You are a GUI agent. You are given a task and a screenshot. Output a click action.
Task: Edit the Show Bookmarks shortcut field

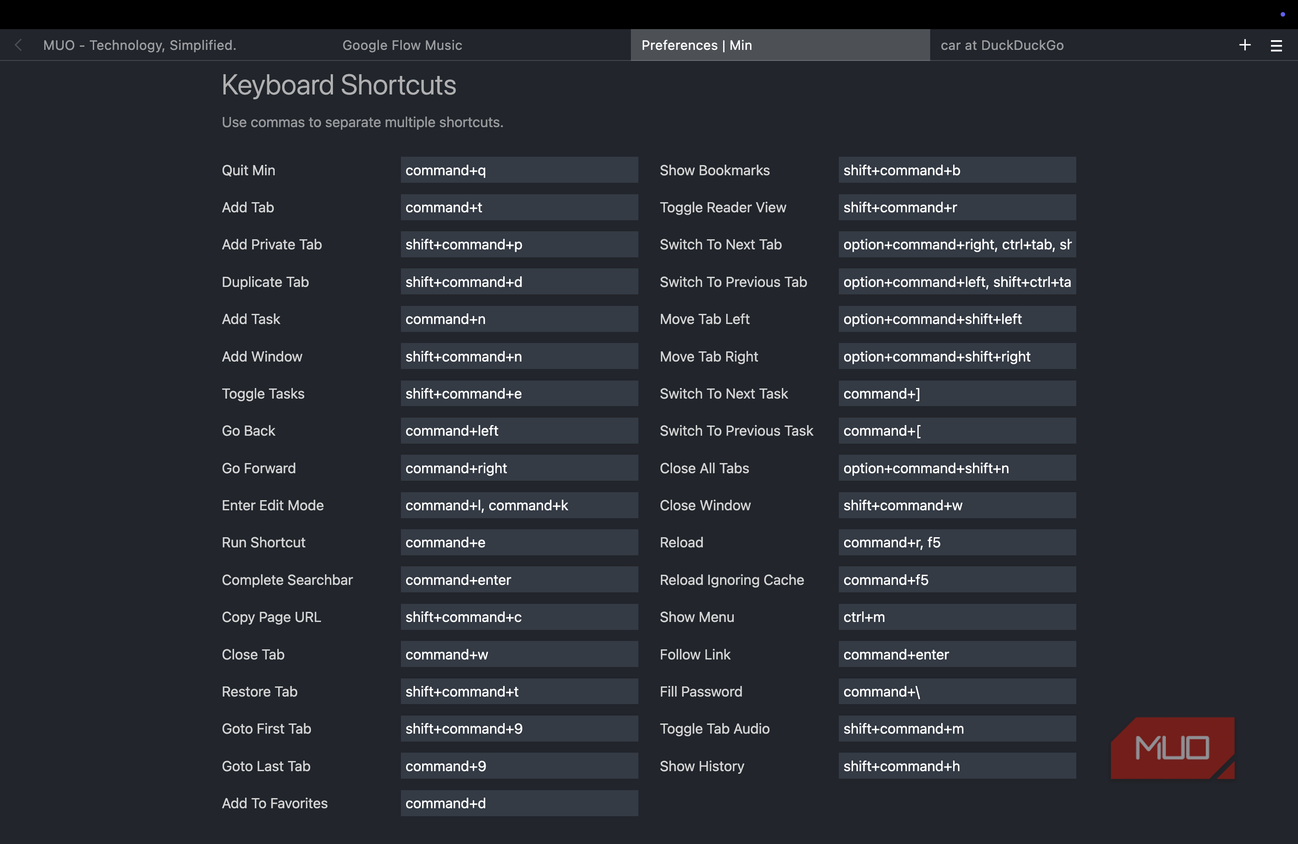coord(957,170)
